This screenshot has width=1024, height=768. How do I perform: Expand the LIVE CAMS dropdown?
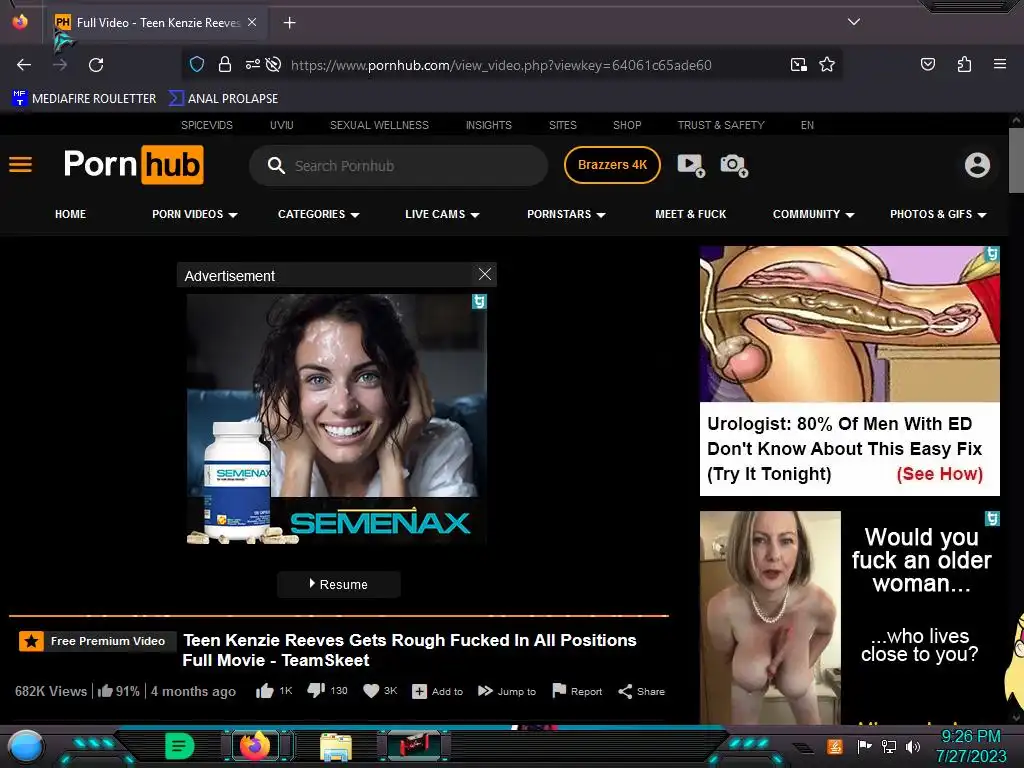click(x=442, y=214)
